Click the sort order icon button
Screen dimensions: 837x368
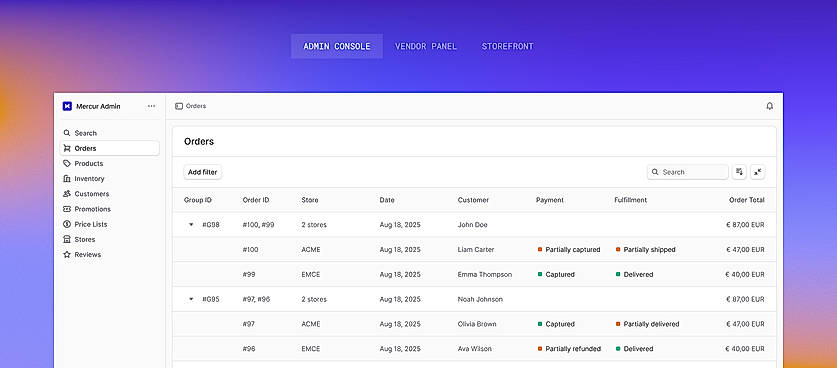pos(739,172)
